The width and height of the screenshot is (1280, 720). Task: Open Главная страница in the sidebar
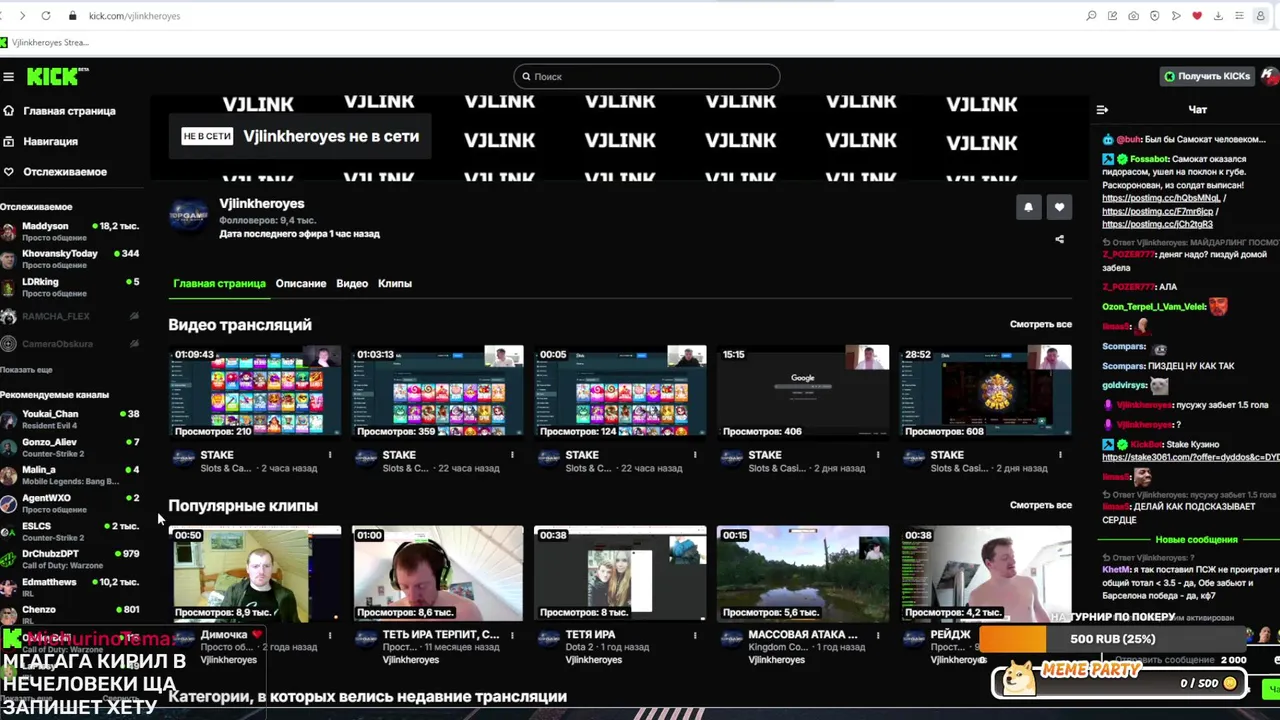[x=70, y=111]
